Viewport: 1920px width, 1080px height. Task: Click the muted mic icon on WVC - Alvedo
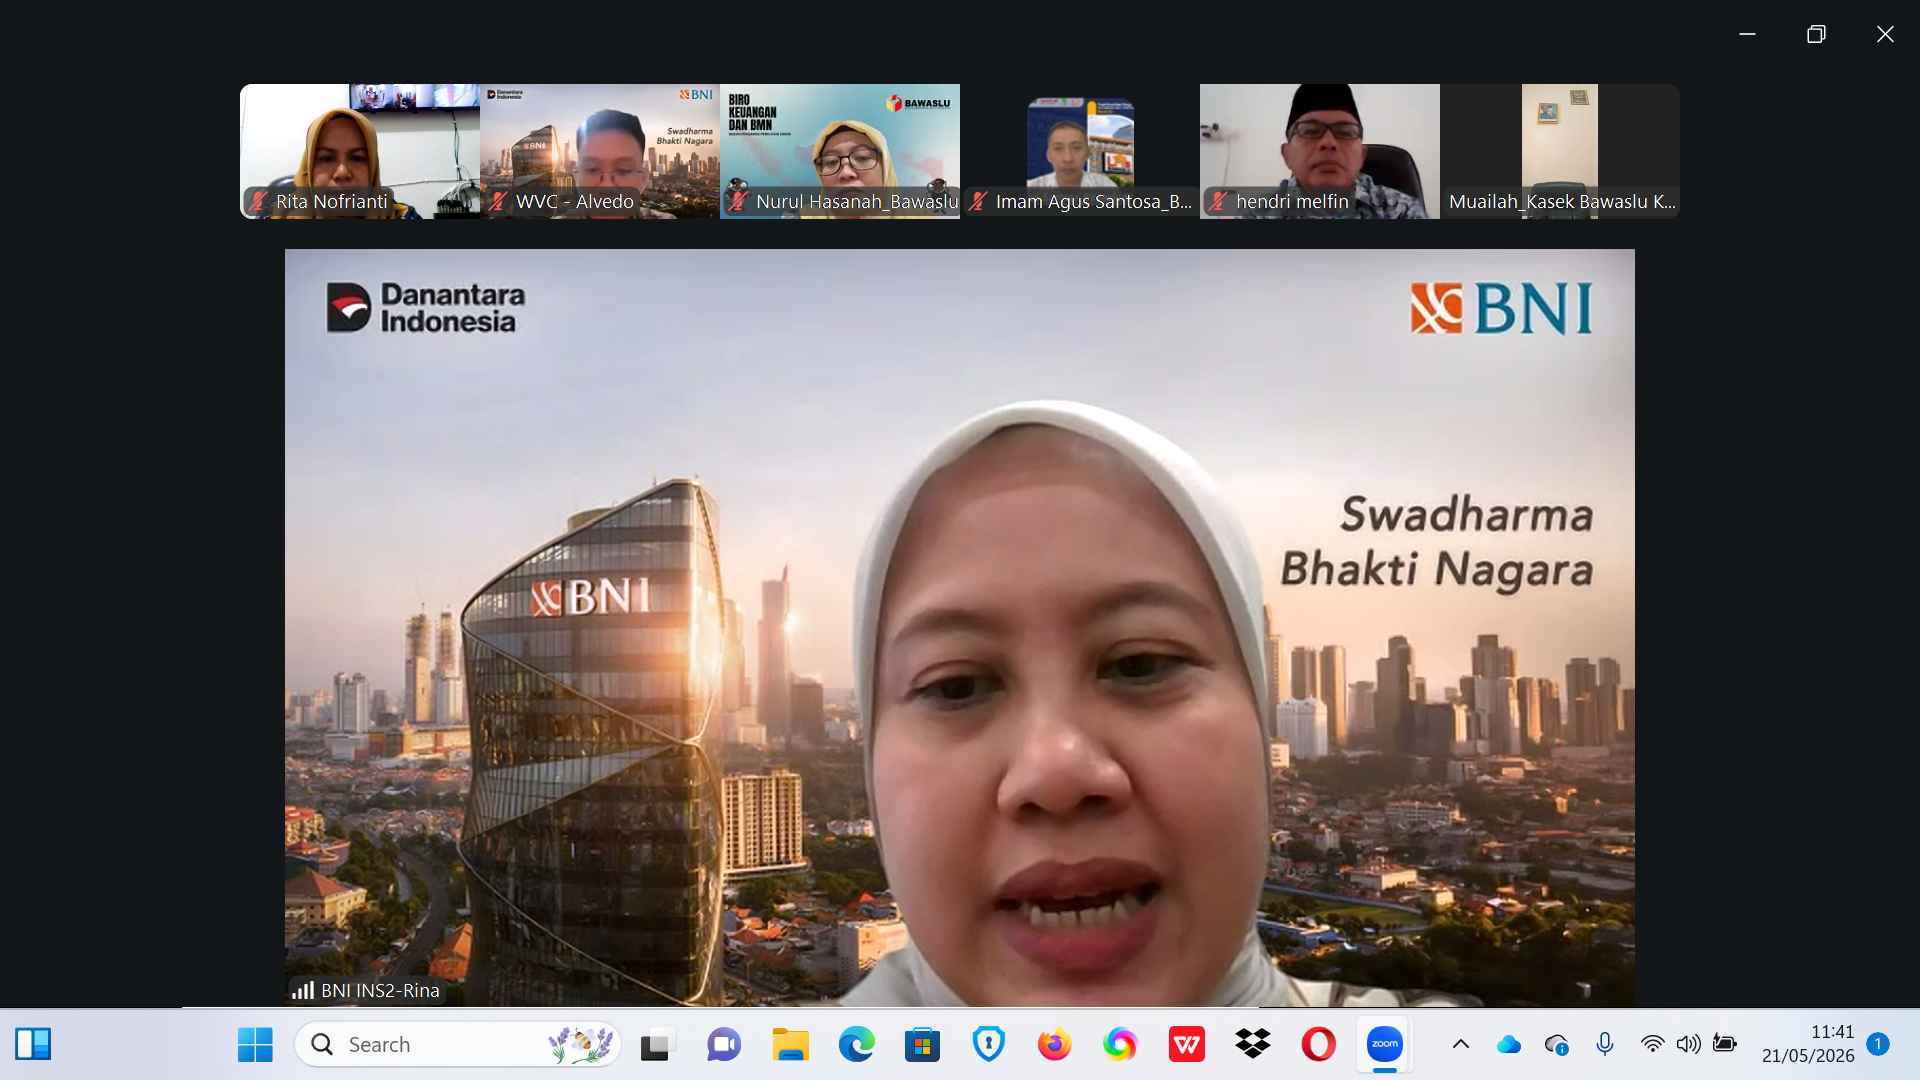click(x=498, y=201)
